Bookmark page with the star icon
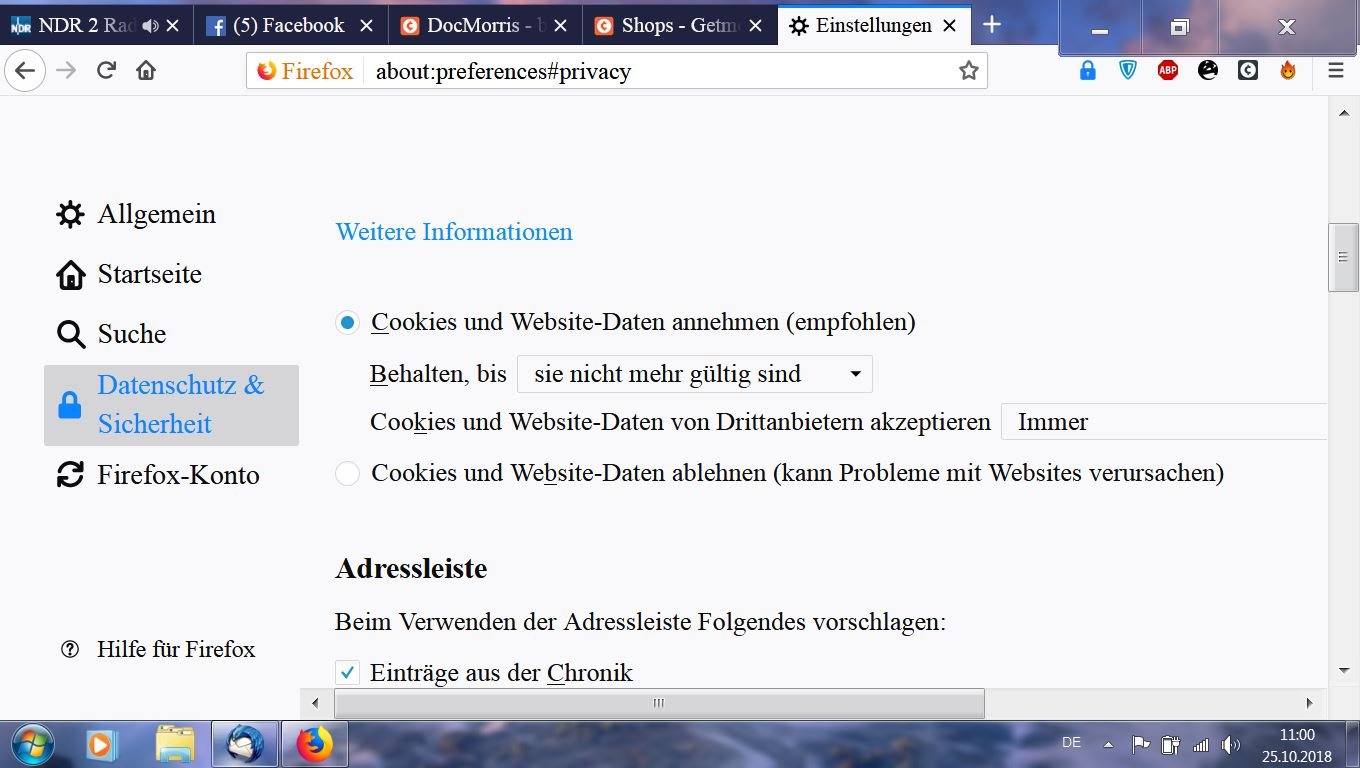The height and width of the screenshot is (768, 1360). pyautogui.click(x=968, y=71)
